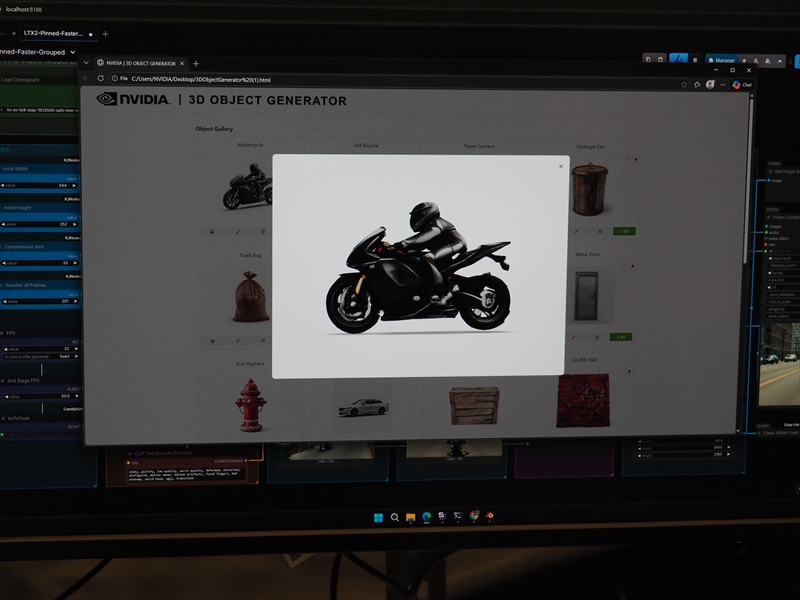Close the motorcycle preview popup
The image size is (800, 600).
coord(561,166)
